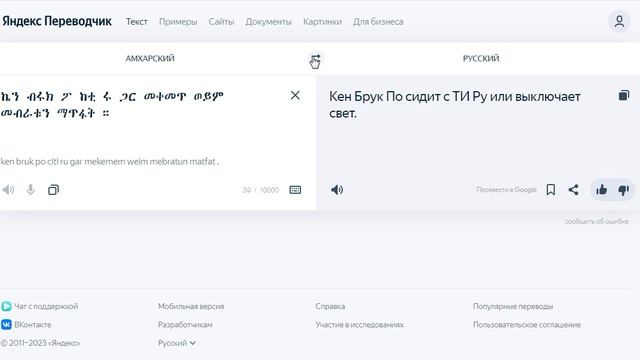
Task: Expand the Русский interface language dropdown
Action: [177, 343]
